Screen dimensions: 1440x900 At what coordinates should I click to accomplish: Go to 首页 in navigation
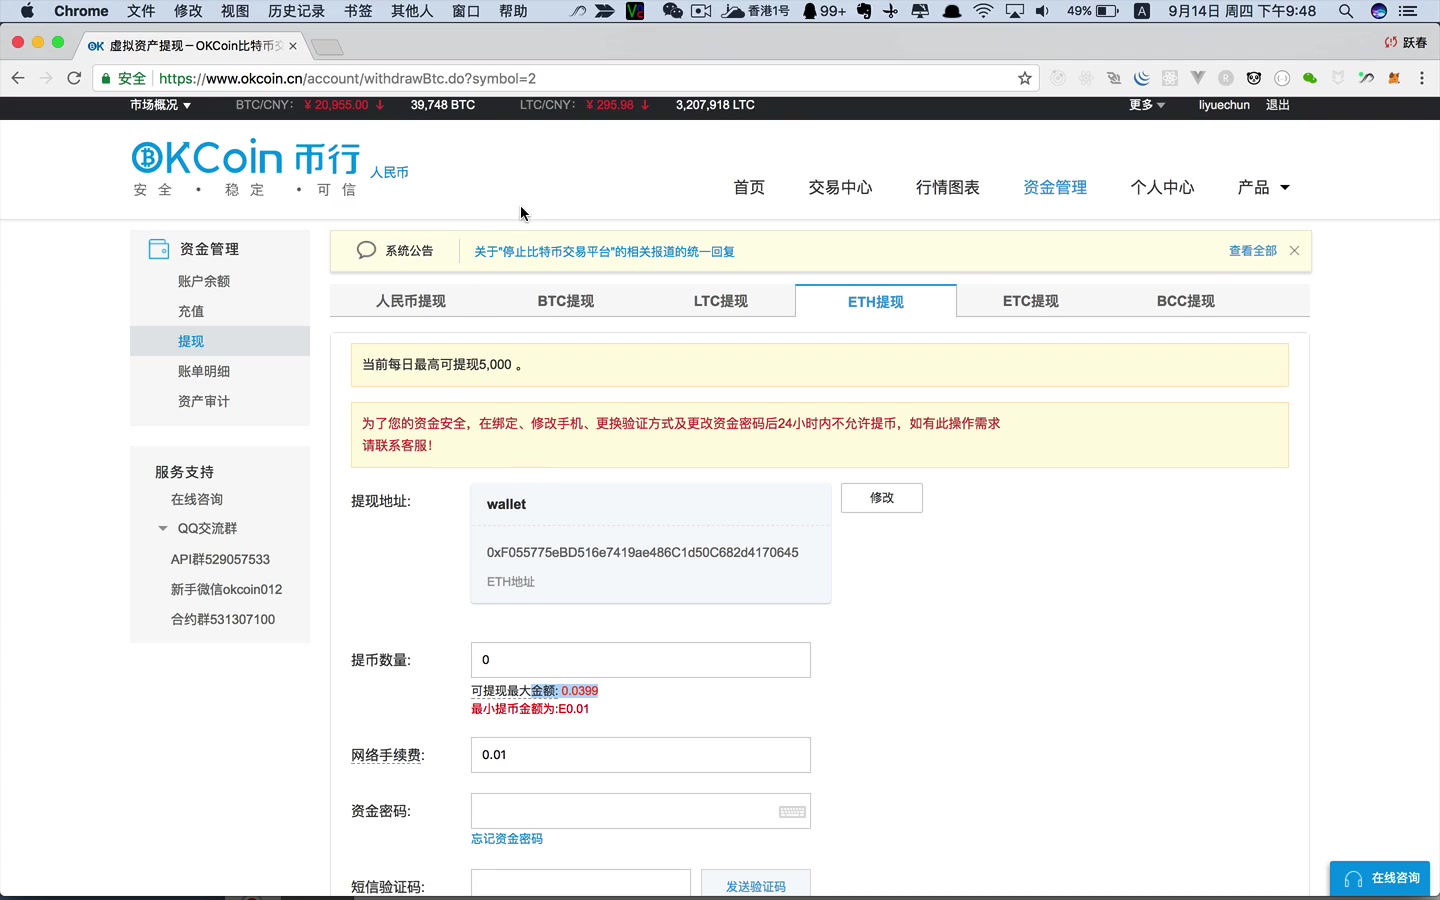pyautogui.click(x=749, y=187)
